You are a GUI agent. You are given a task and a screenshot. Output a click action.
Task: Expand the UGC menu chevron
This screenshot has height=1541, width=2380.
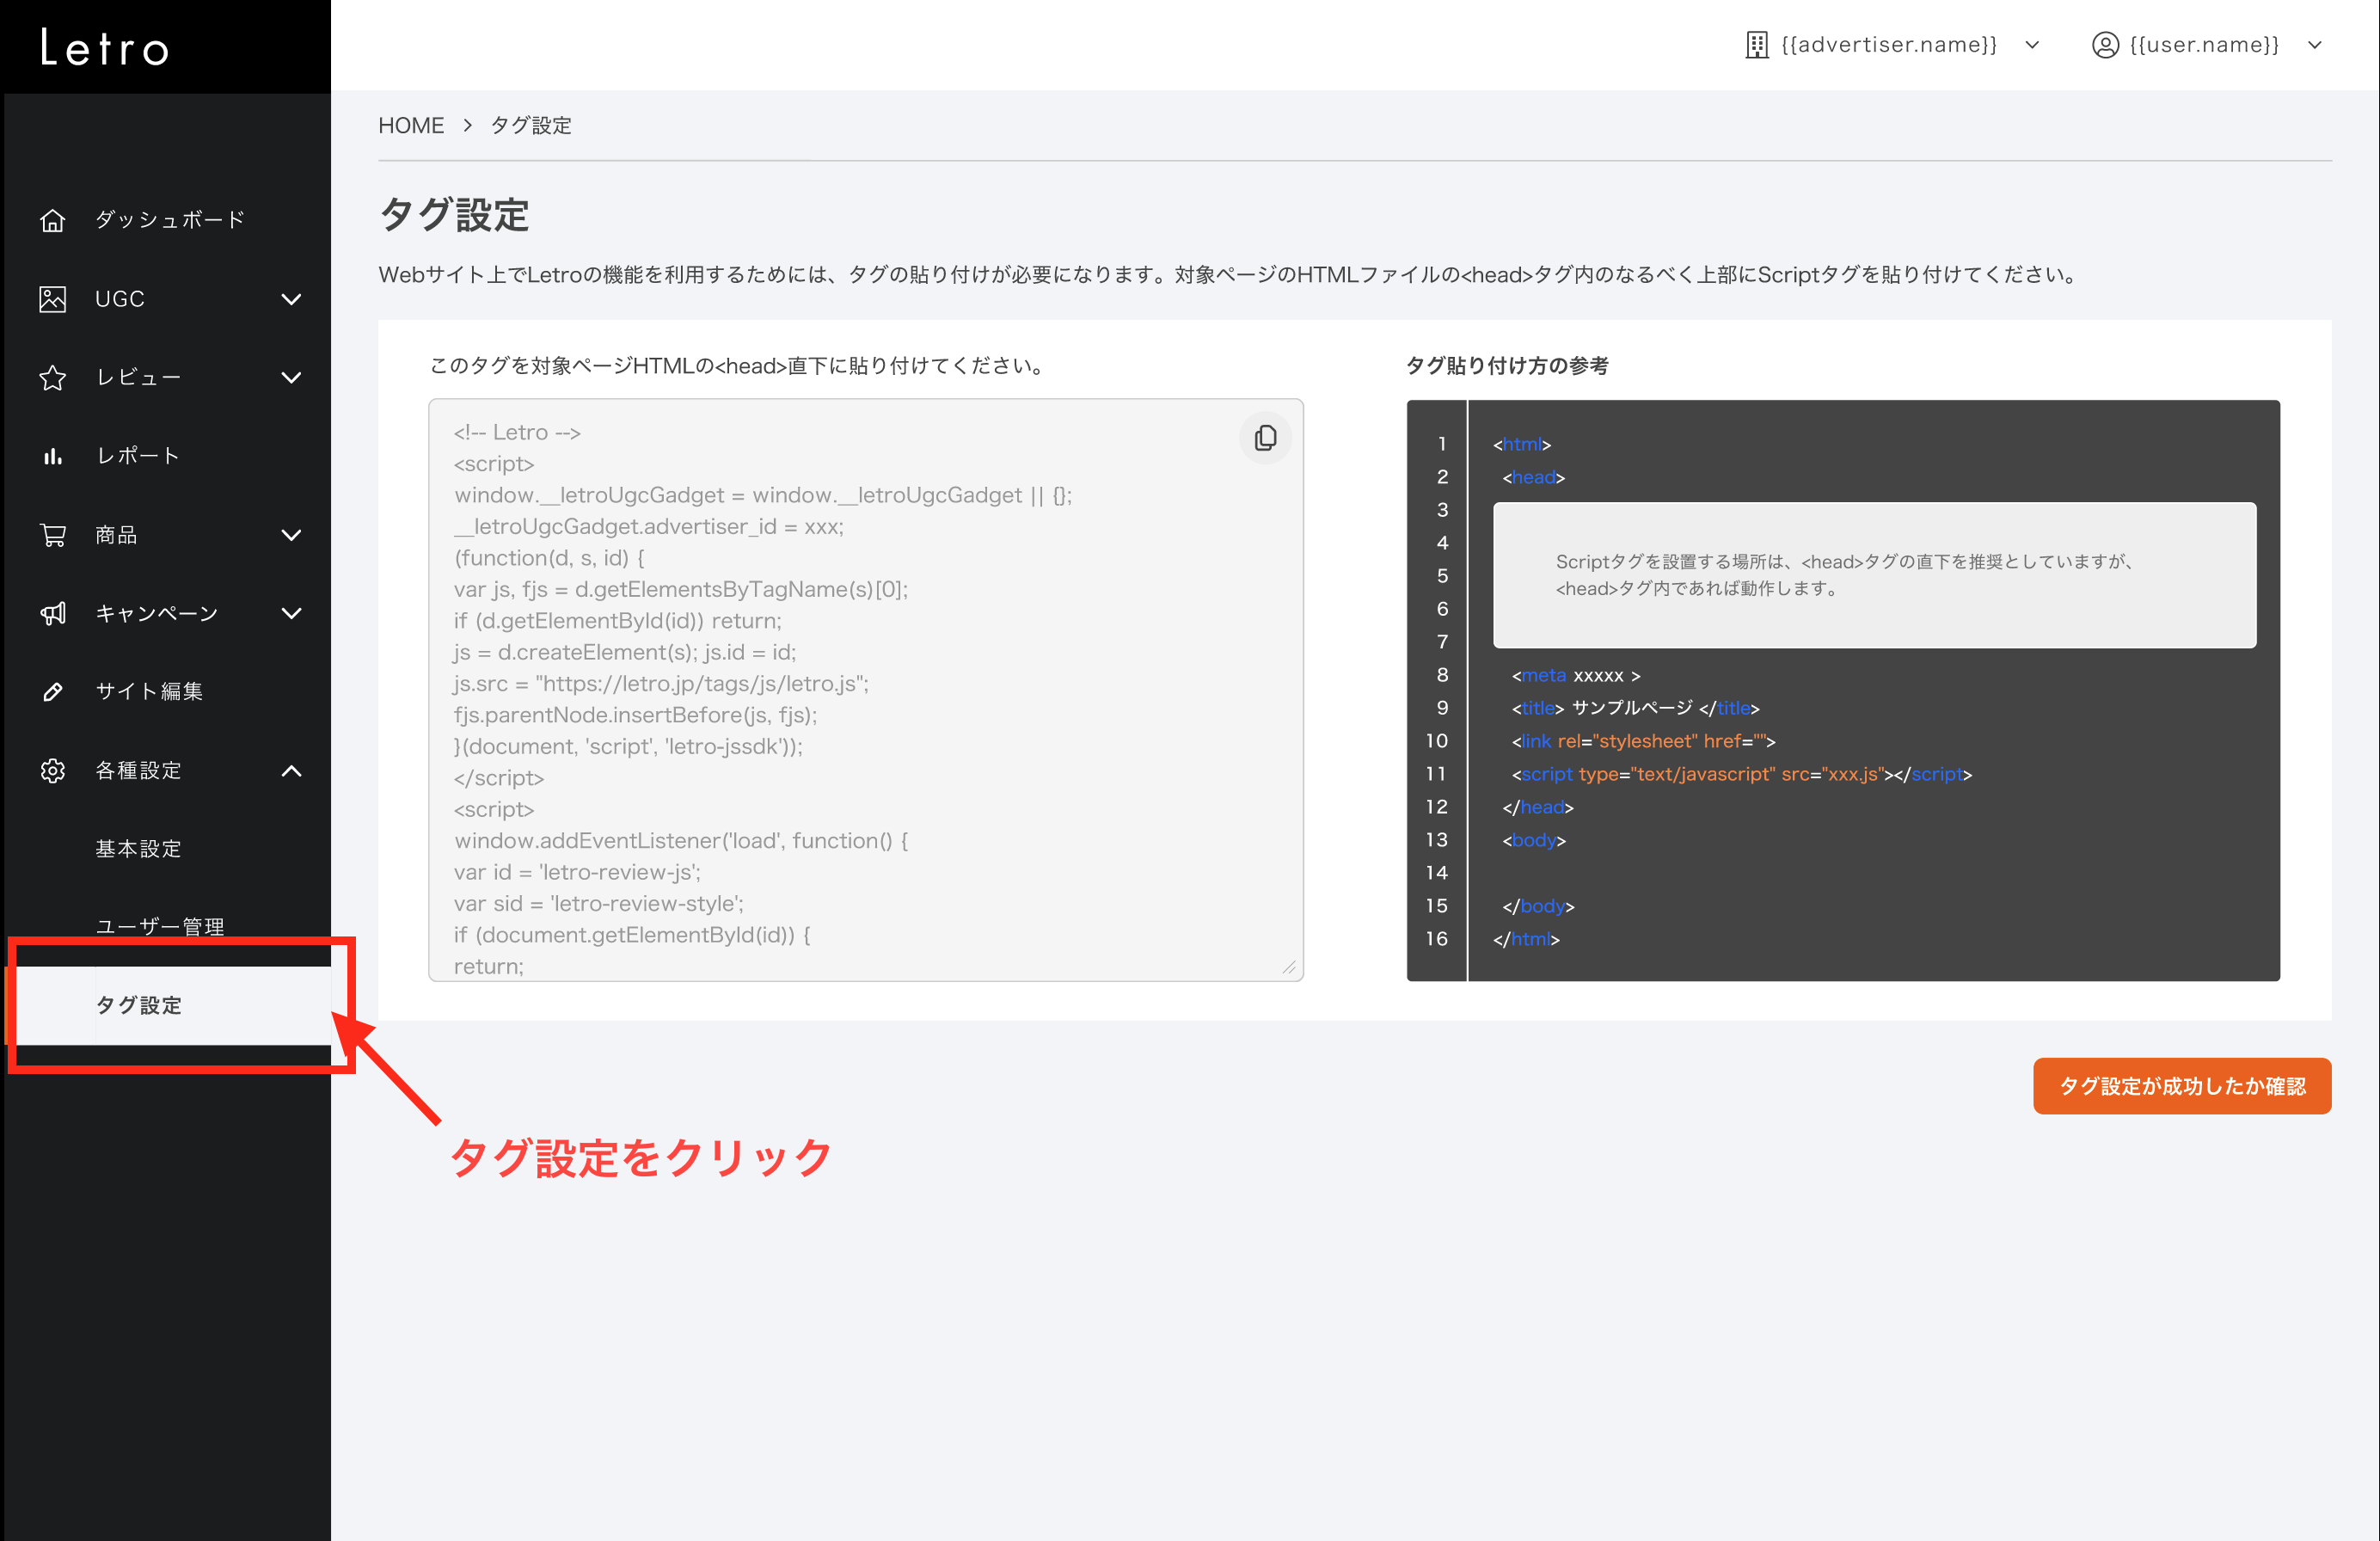click(291, 299)
